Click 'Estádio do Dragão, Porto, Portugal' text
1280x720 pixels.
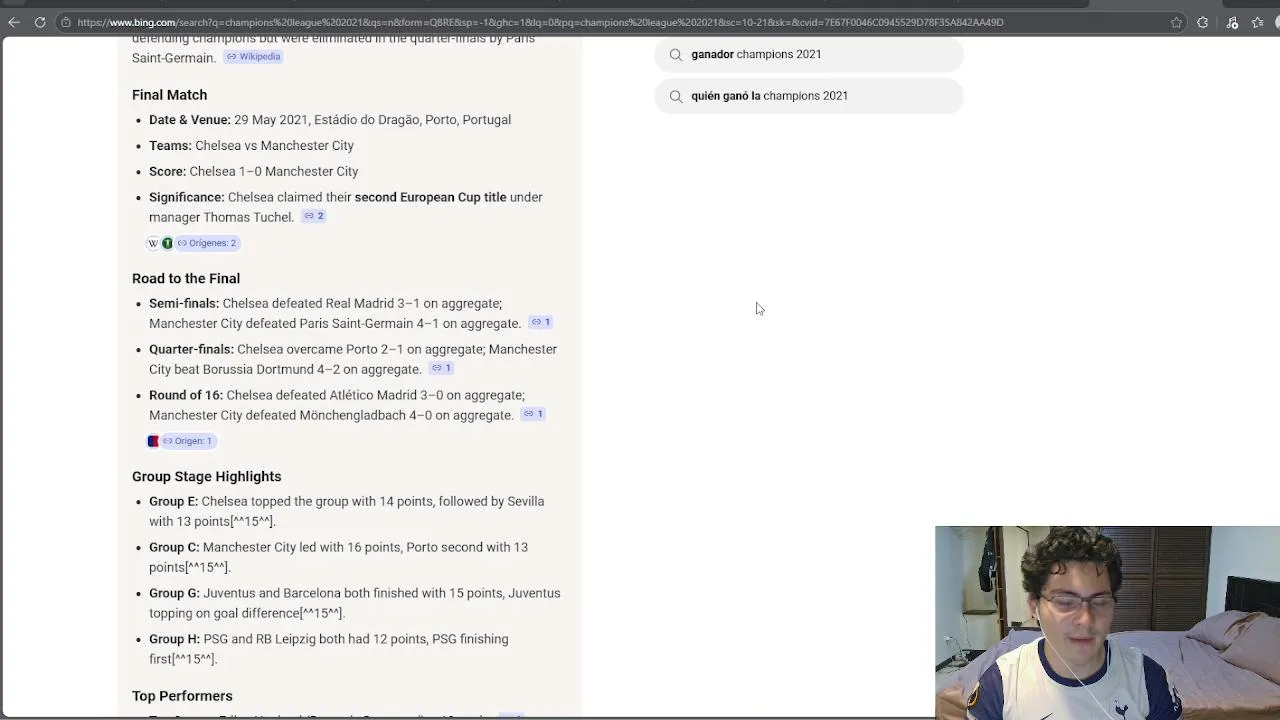(x=412, y=120)
